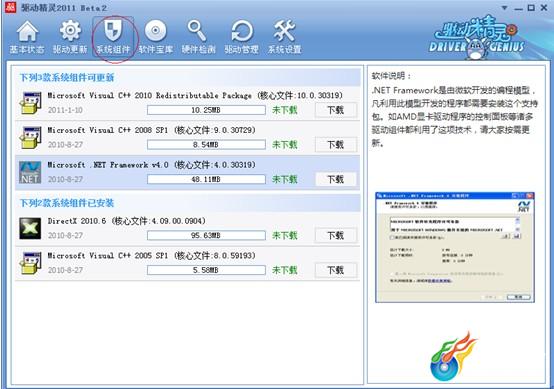
Task: Select the 下列2款系统组件已安装 header
Action: [x=67, y=203]
